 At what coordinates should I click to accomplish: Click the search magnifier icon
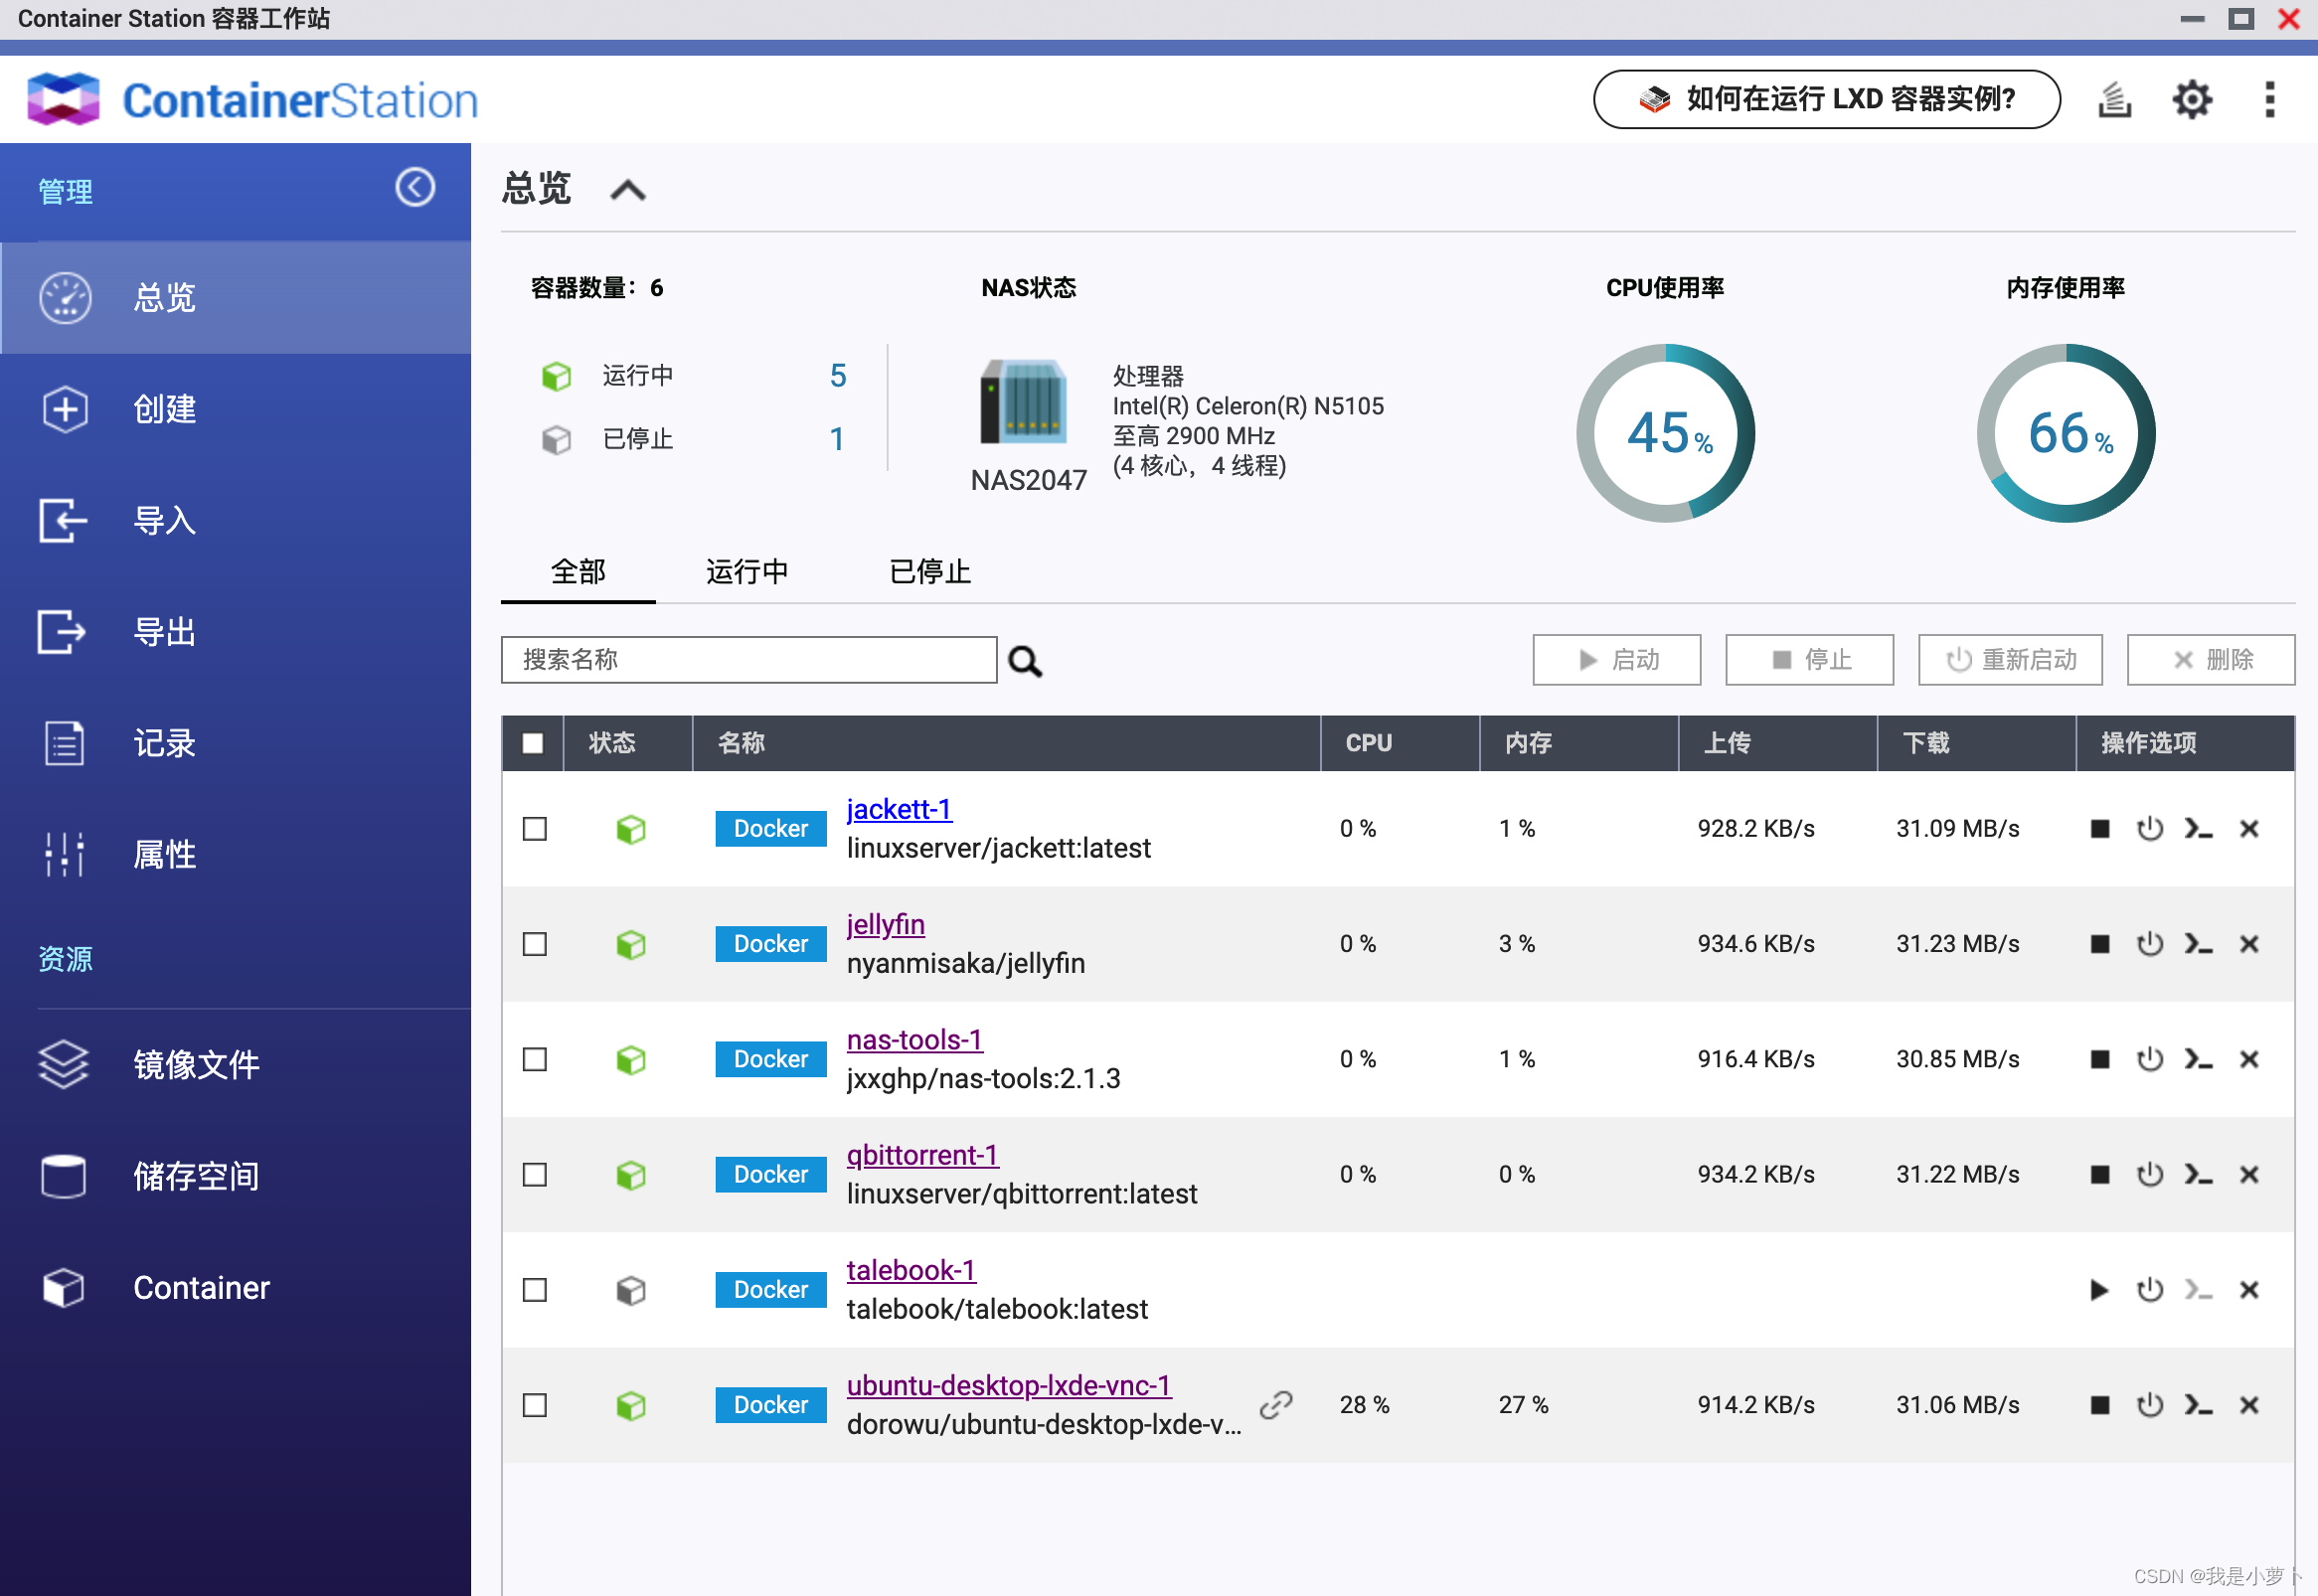1025,661
